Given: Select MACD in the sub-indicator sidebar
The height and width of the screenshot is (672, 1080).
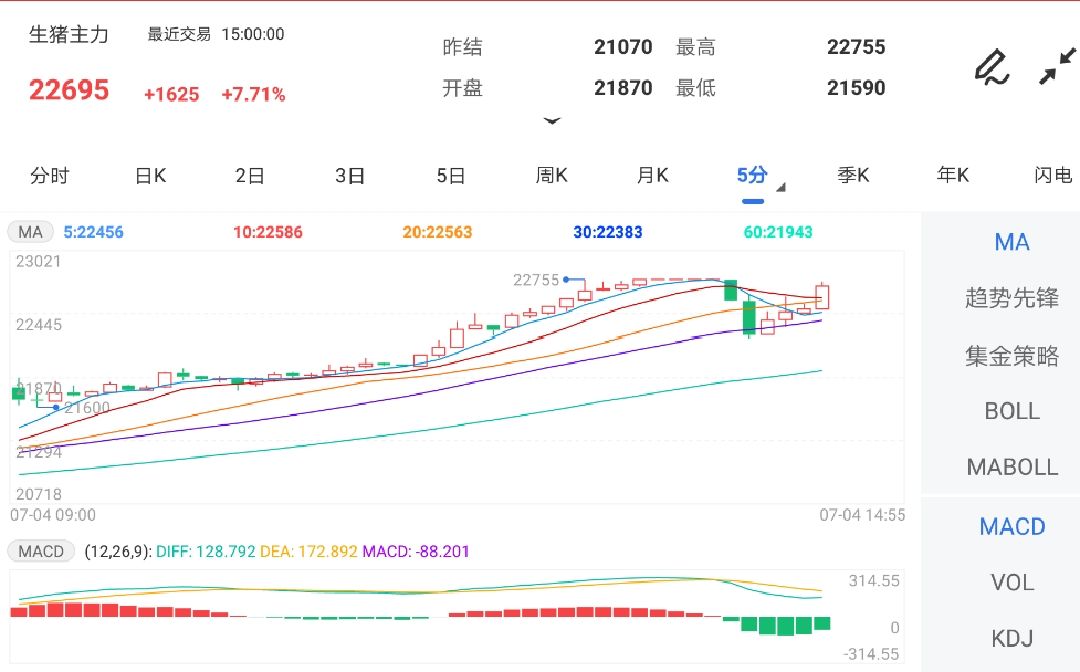Looking at the screenshot, I should 1012,527.
